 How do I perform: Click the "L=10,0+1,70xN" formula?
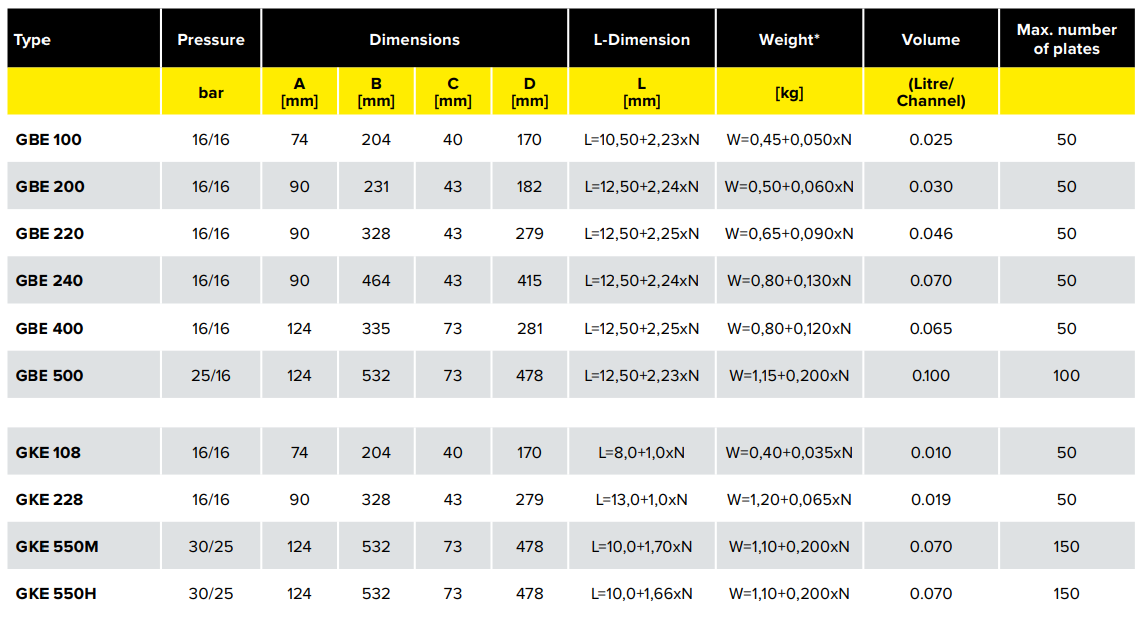(641, 547)
